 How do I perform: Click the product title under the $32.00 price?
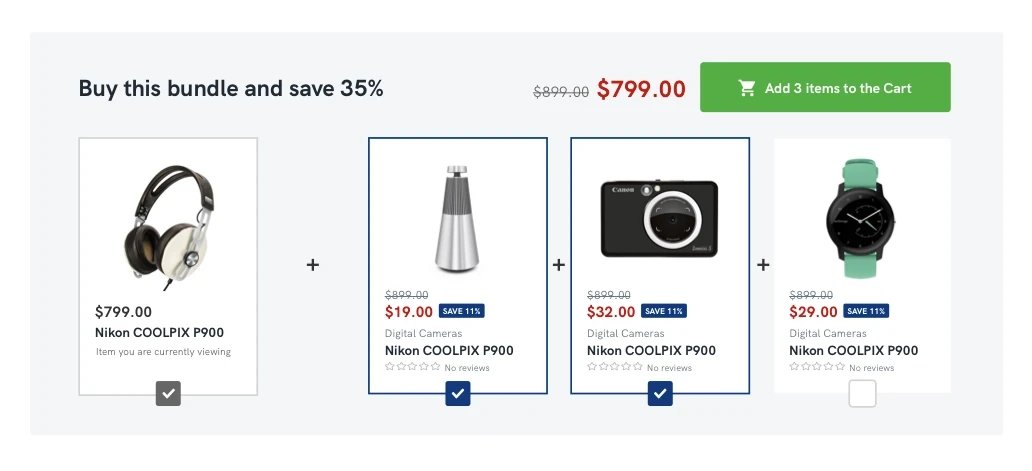click(x=651, y=351)
